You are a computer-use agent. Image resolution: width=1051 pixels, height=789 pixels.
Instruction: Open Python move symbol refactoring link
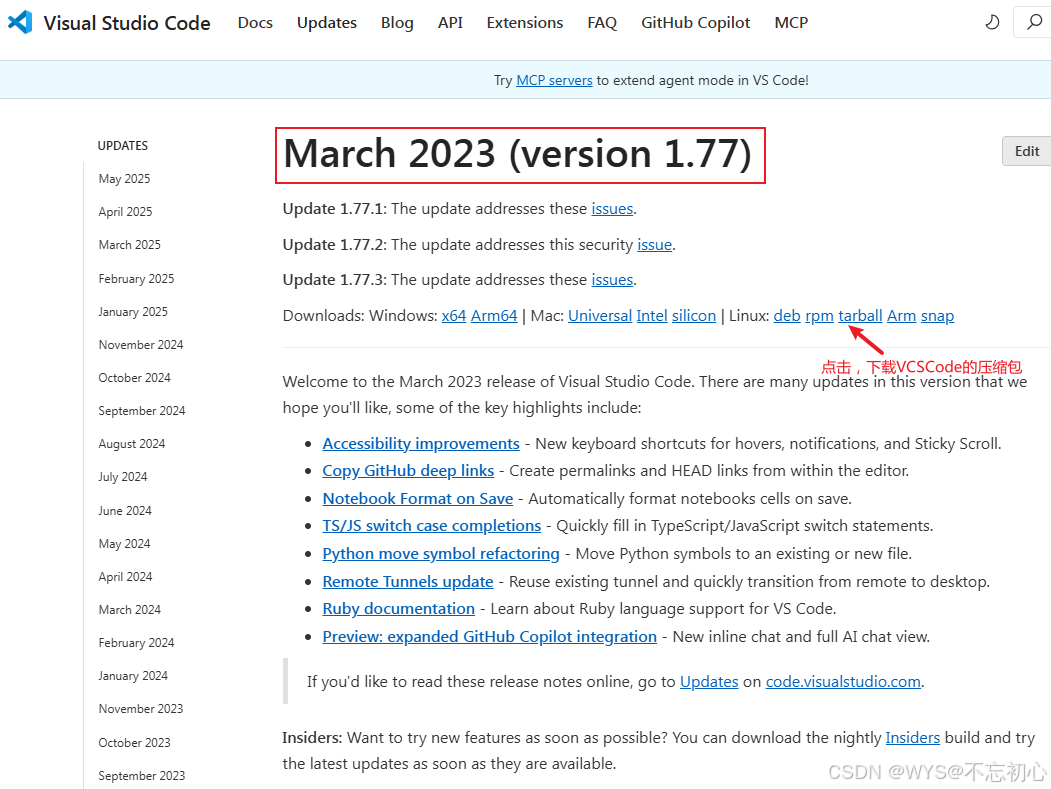(441, 554)
